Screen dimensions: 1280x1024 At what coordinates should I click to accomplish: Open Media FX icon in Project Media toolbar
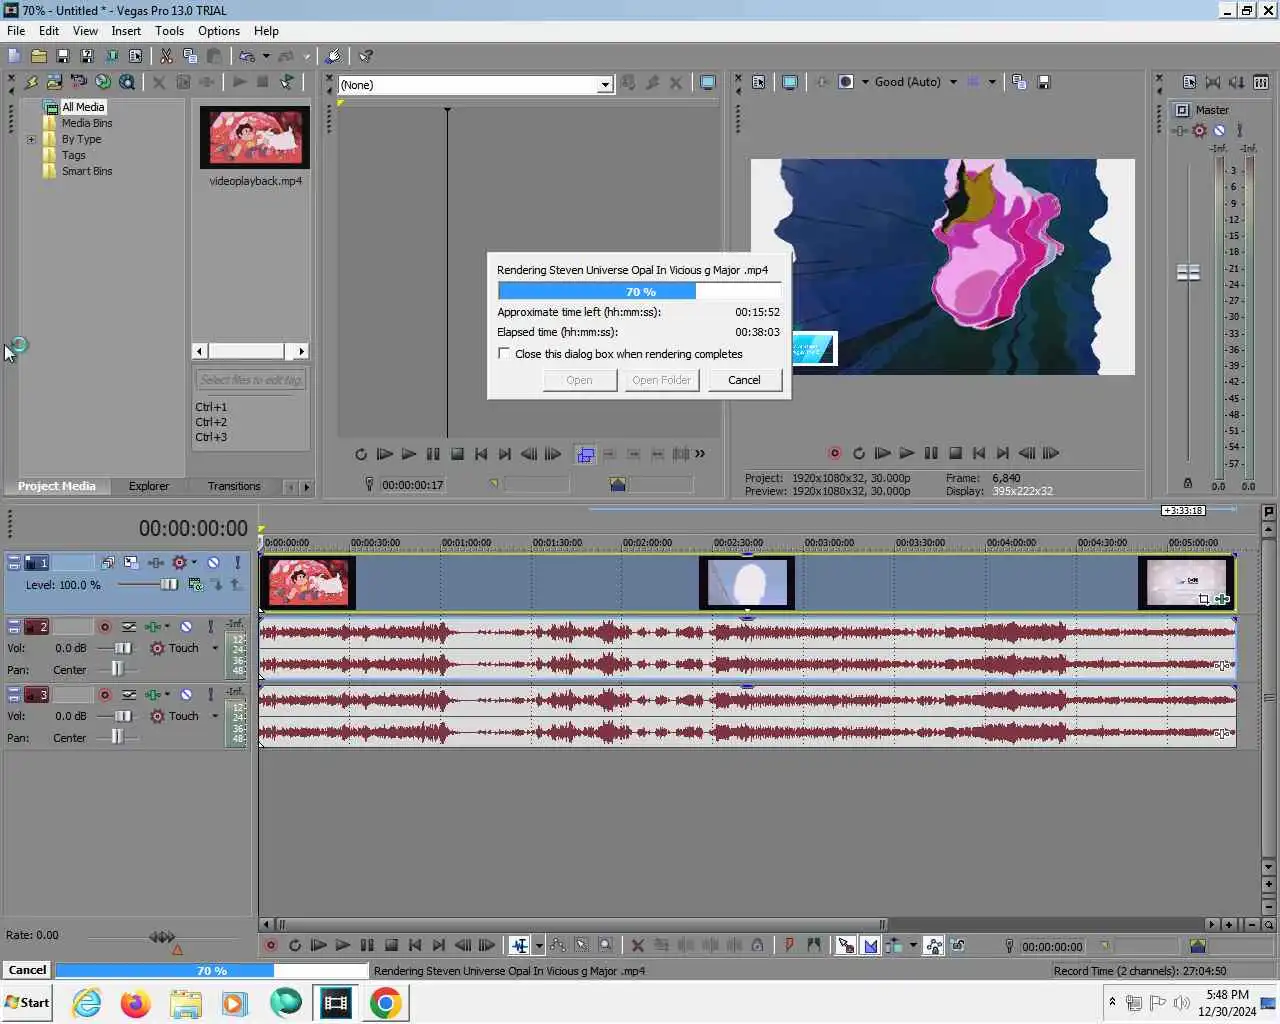(x=207, y=82)
